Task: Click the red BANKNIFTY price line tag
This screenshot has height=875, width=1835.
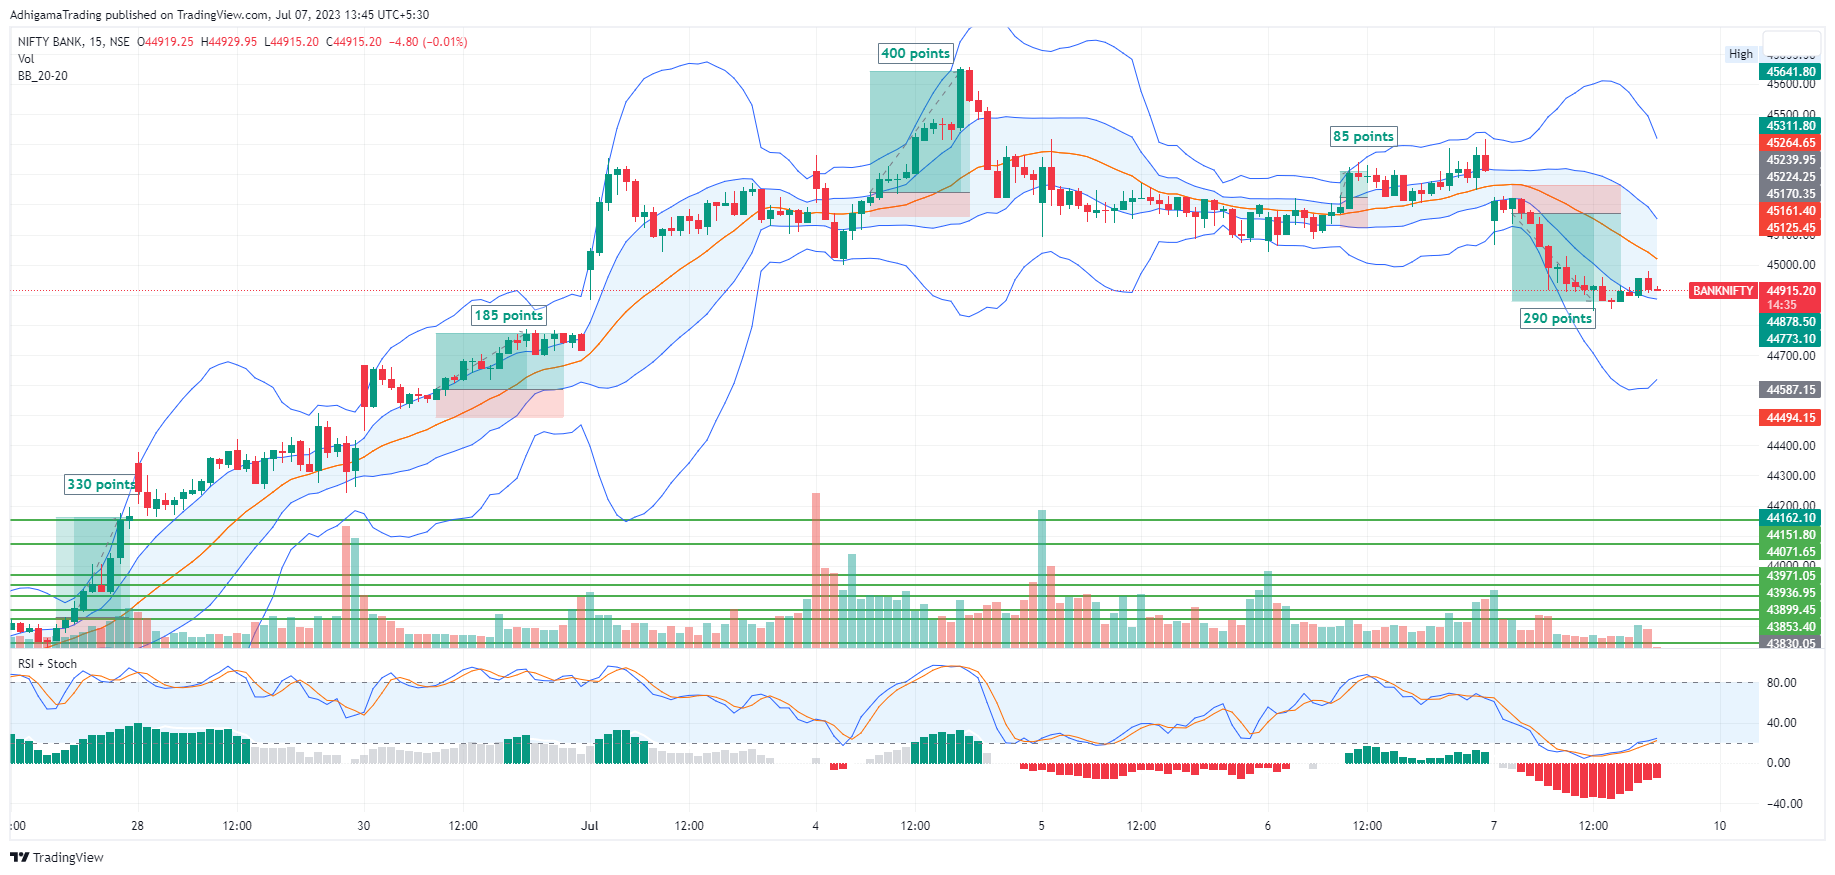Action: 1723,291
